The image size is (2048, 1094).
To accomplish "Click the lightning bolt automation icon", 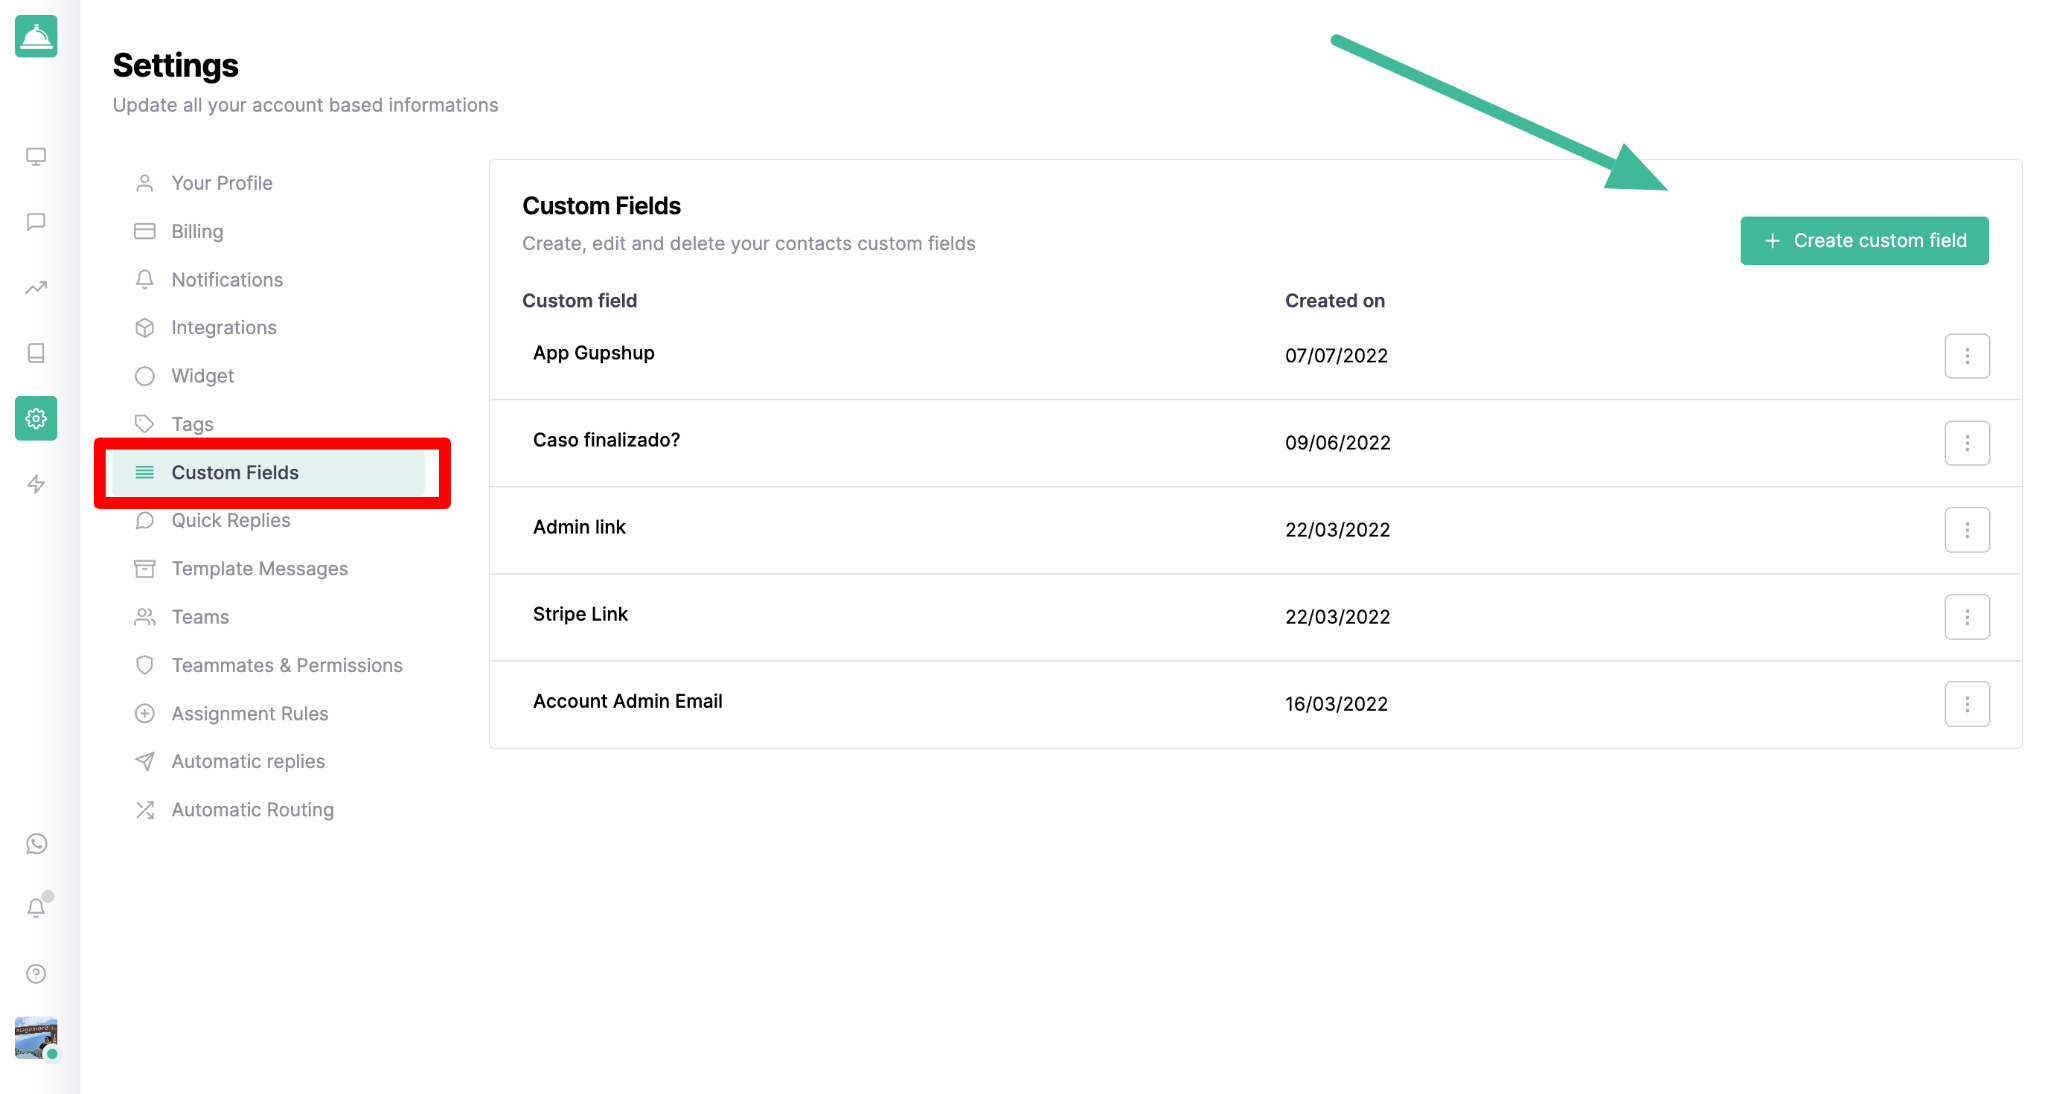I will [36, 484].
